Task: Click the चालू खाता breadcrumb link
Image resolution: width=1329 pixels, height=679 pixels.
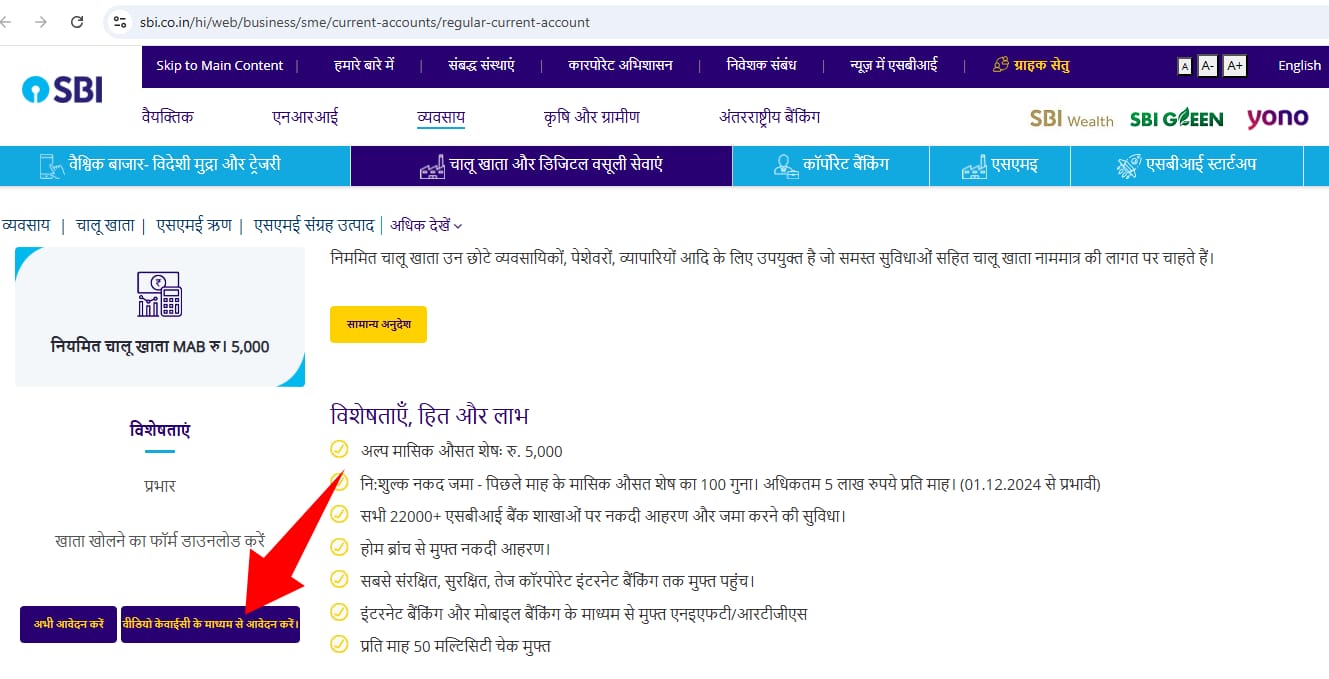Action: [105, 226]
